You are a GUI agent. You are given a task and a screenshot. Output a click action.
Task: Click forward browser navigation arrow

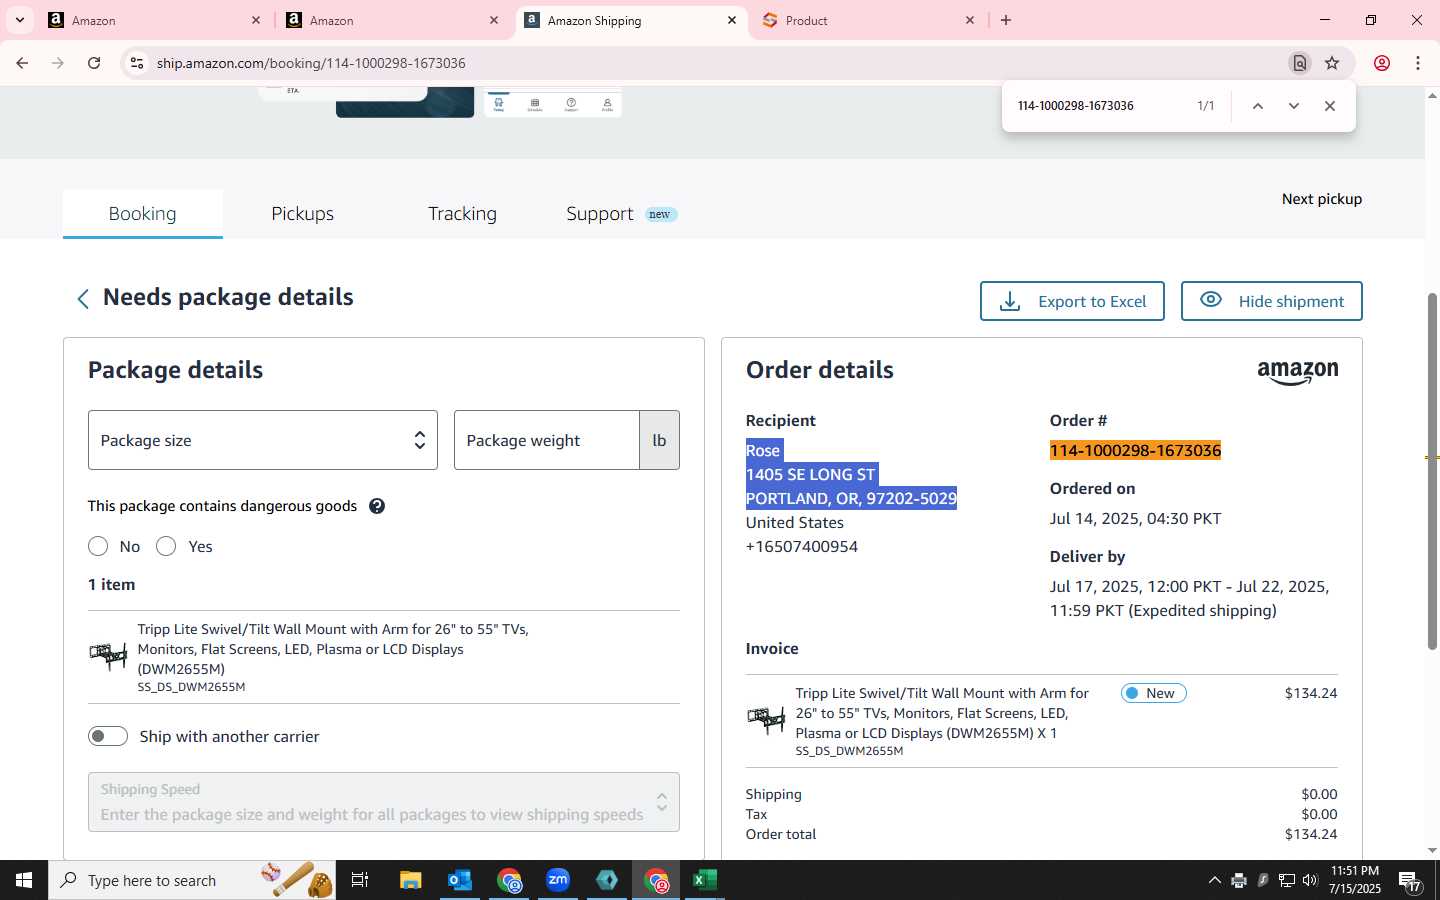point(58,63)
